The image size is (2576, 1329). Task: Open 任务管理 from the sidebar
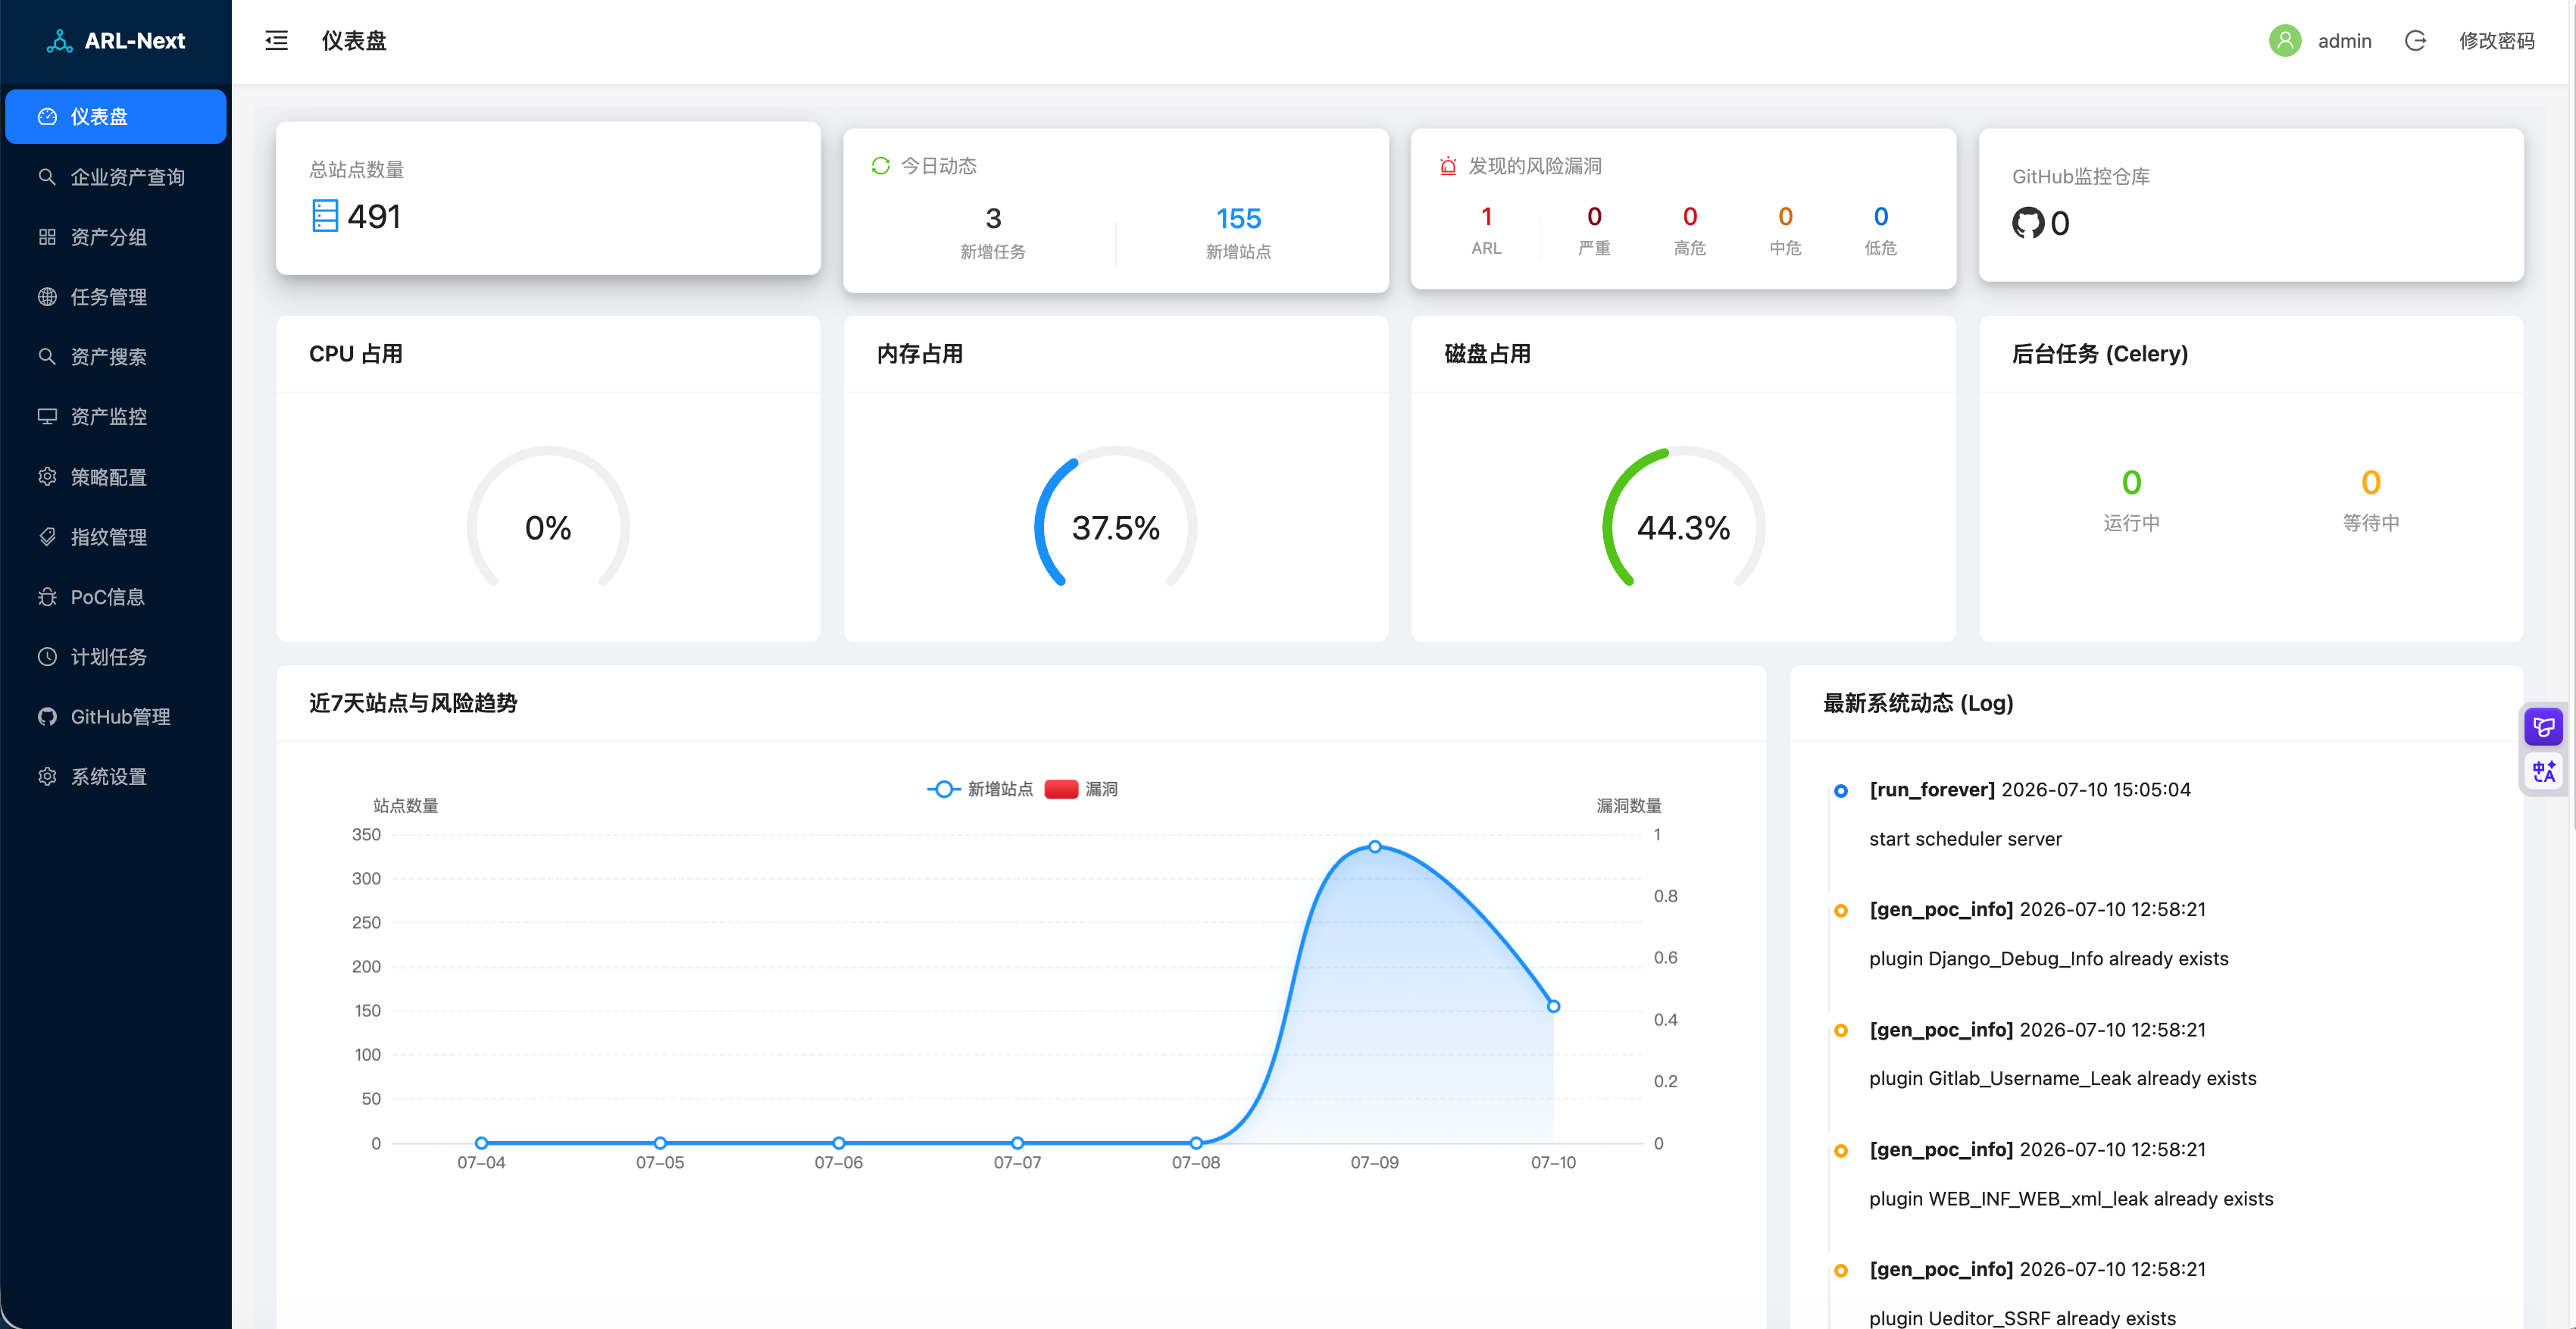[x=116, y=297]
